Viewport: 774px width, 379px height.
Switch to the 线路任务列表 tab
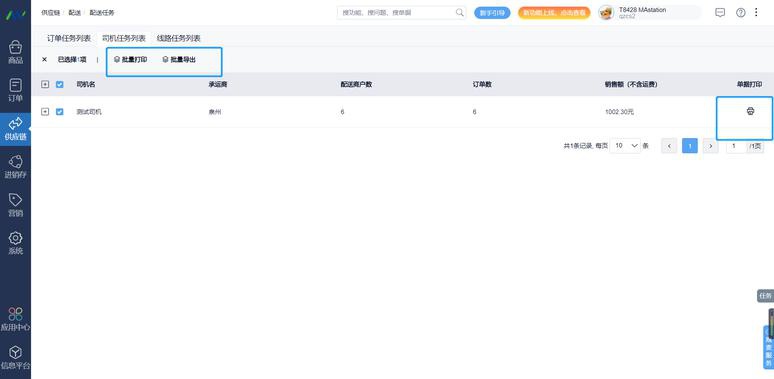tap(179, 38)
